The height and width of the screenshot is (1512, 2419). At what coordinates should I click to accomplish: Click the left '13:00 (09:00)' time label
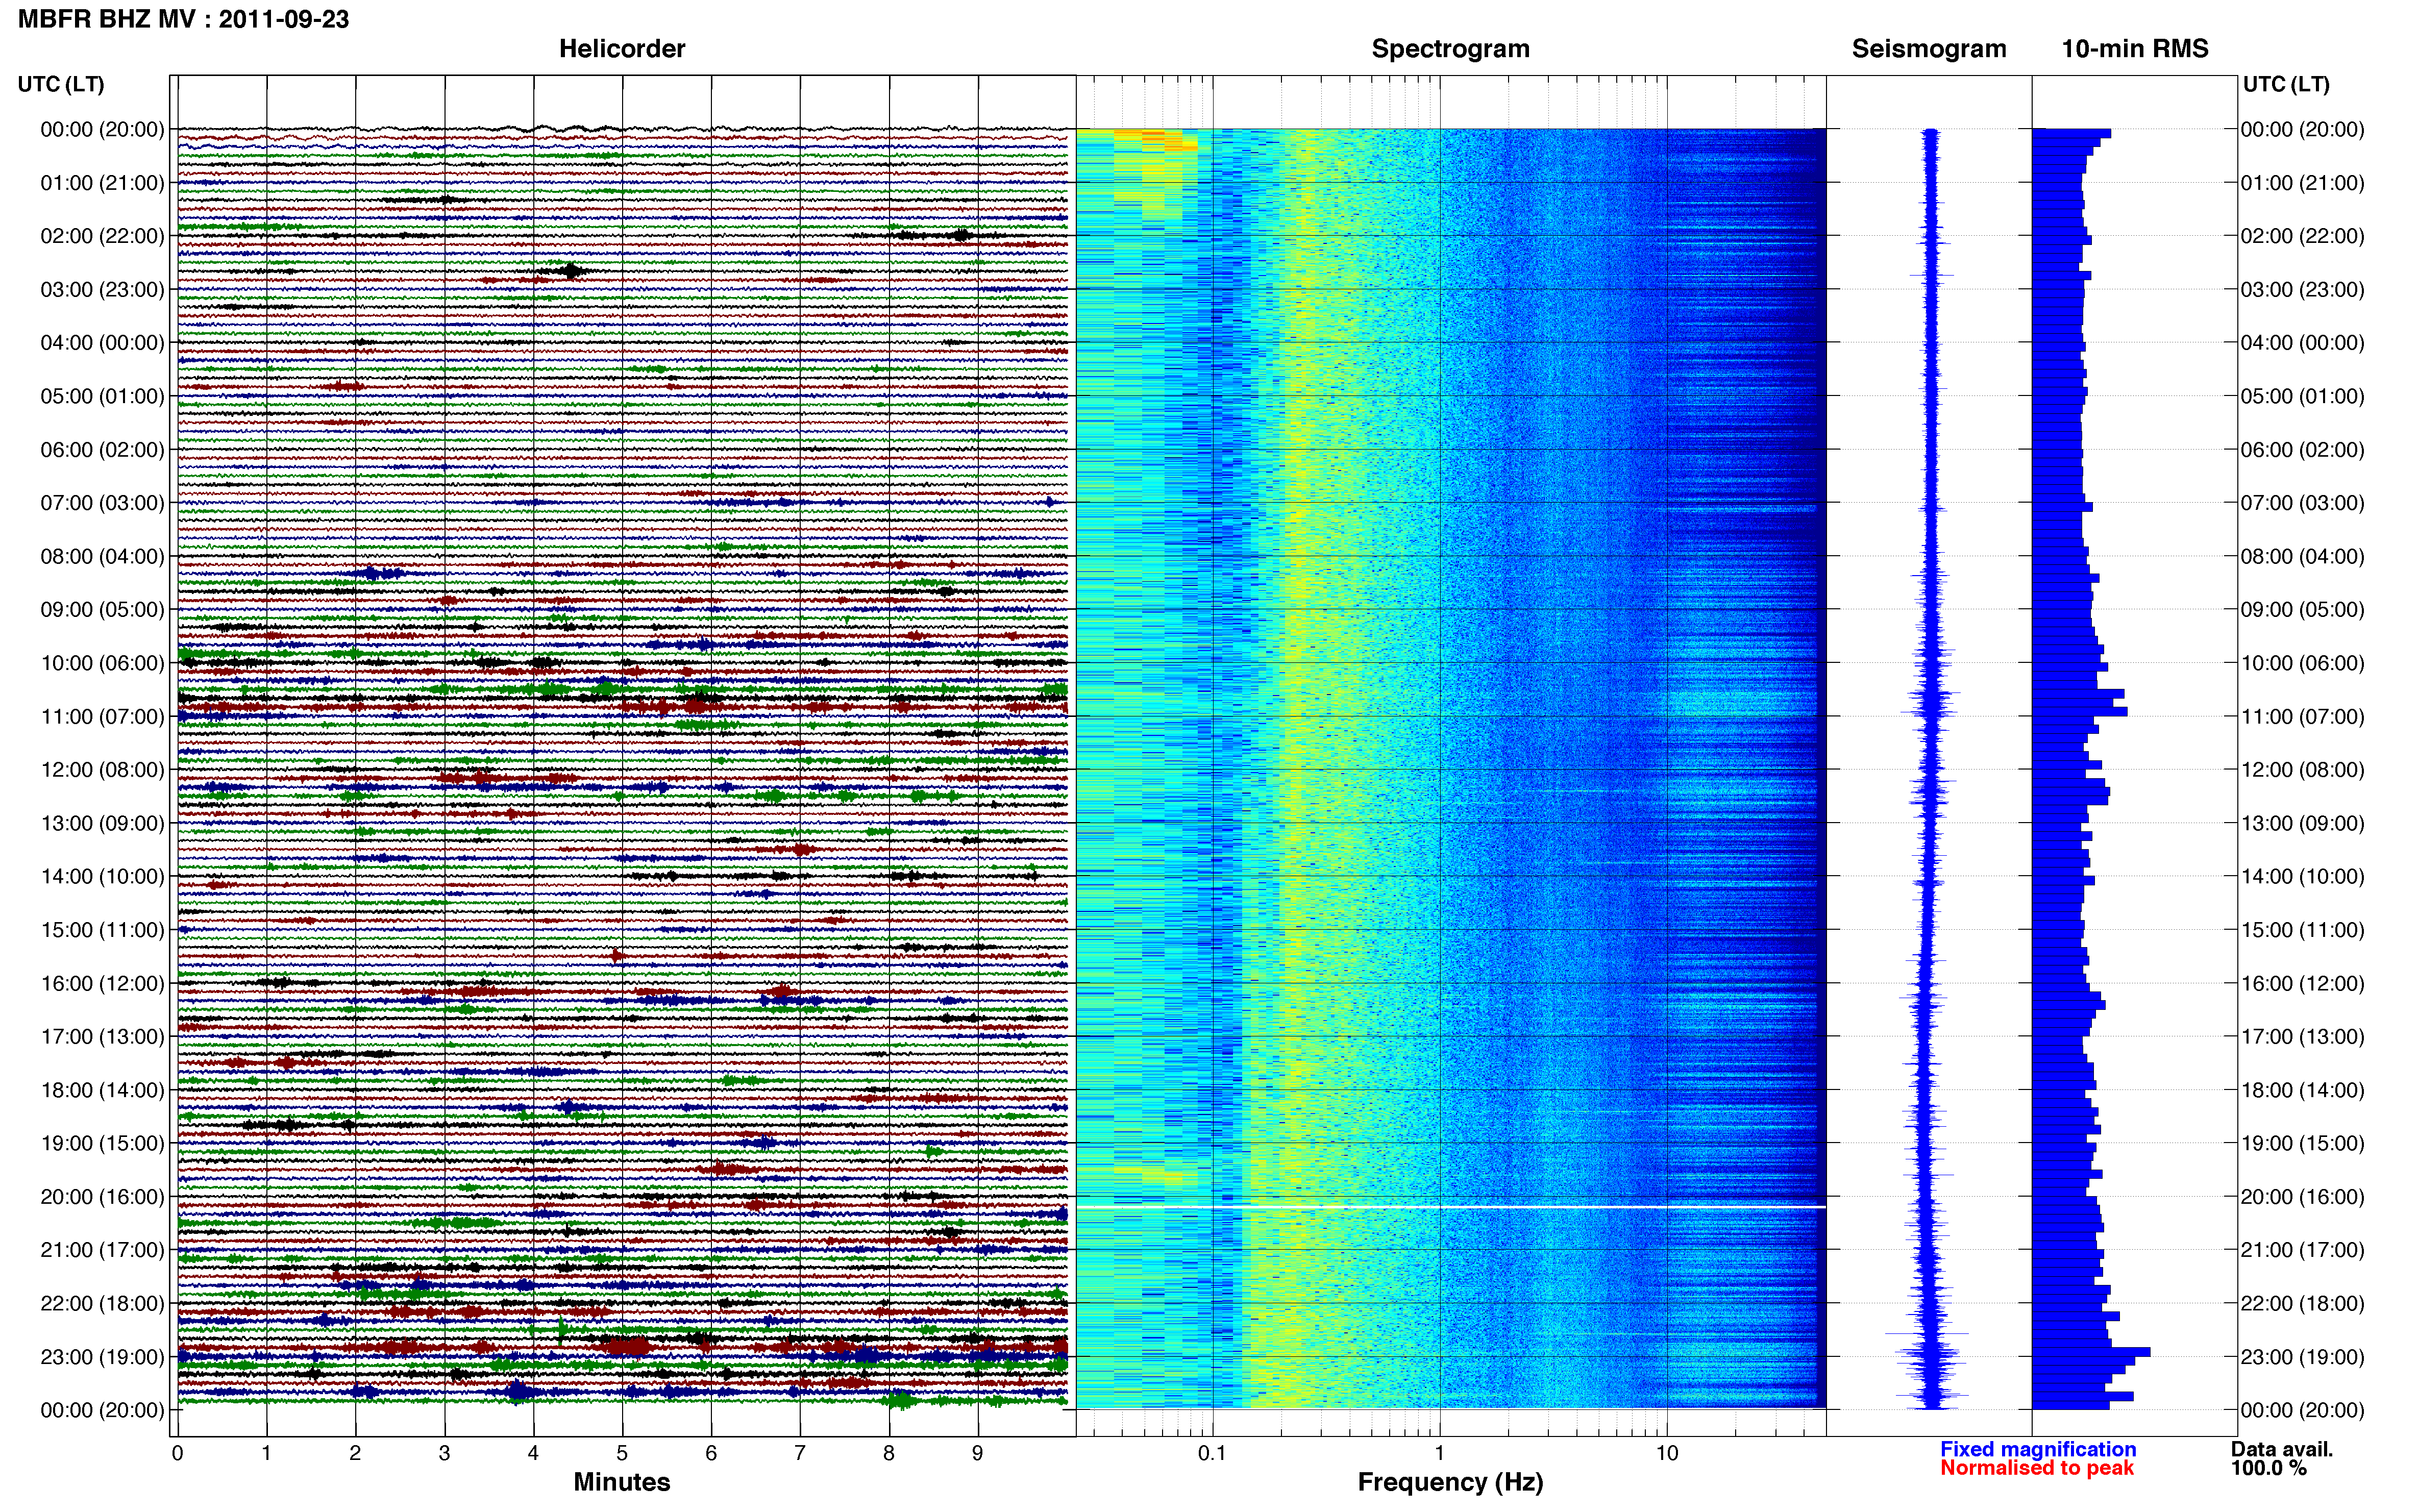pos(102,823)
